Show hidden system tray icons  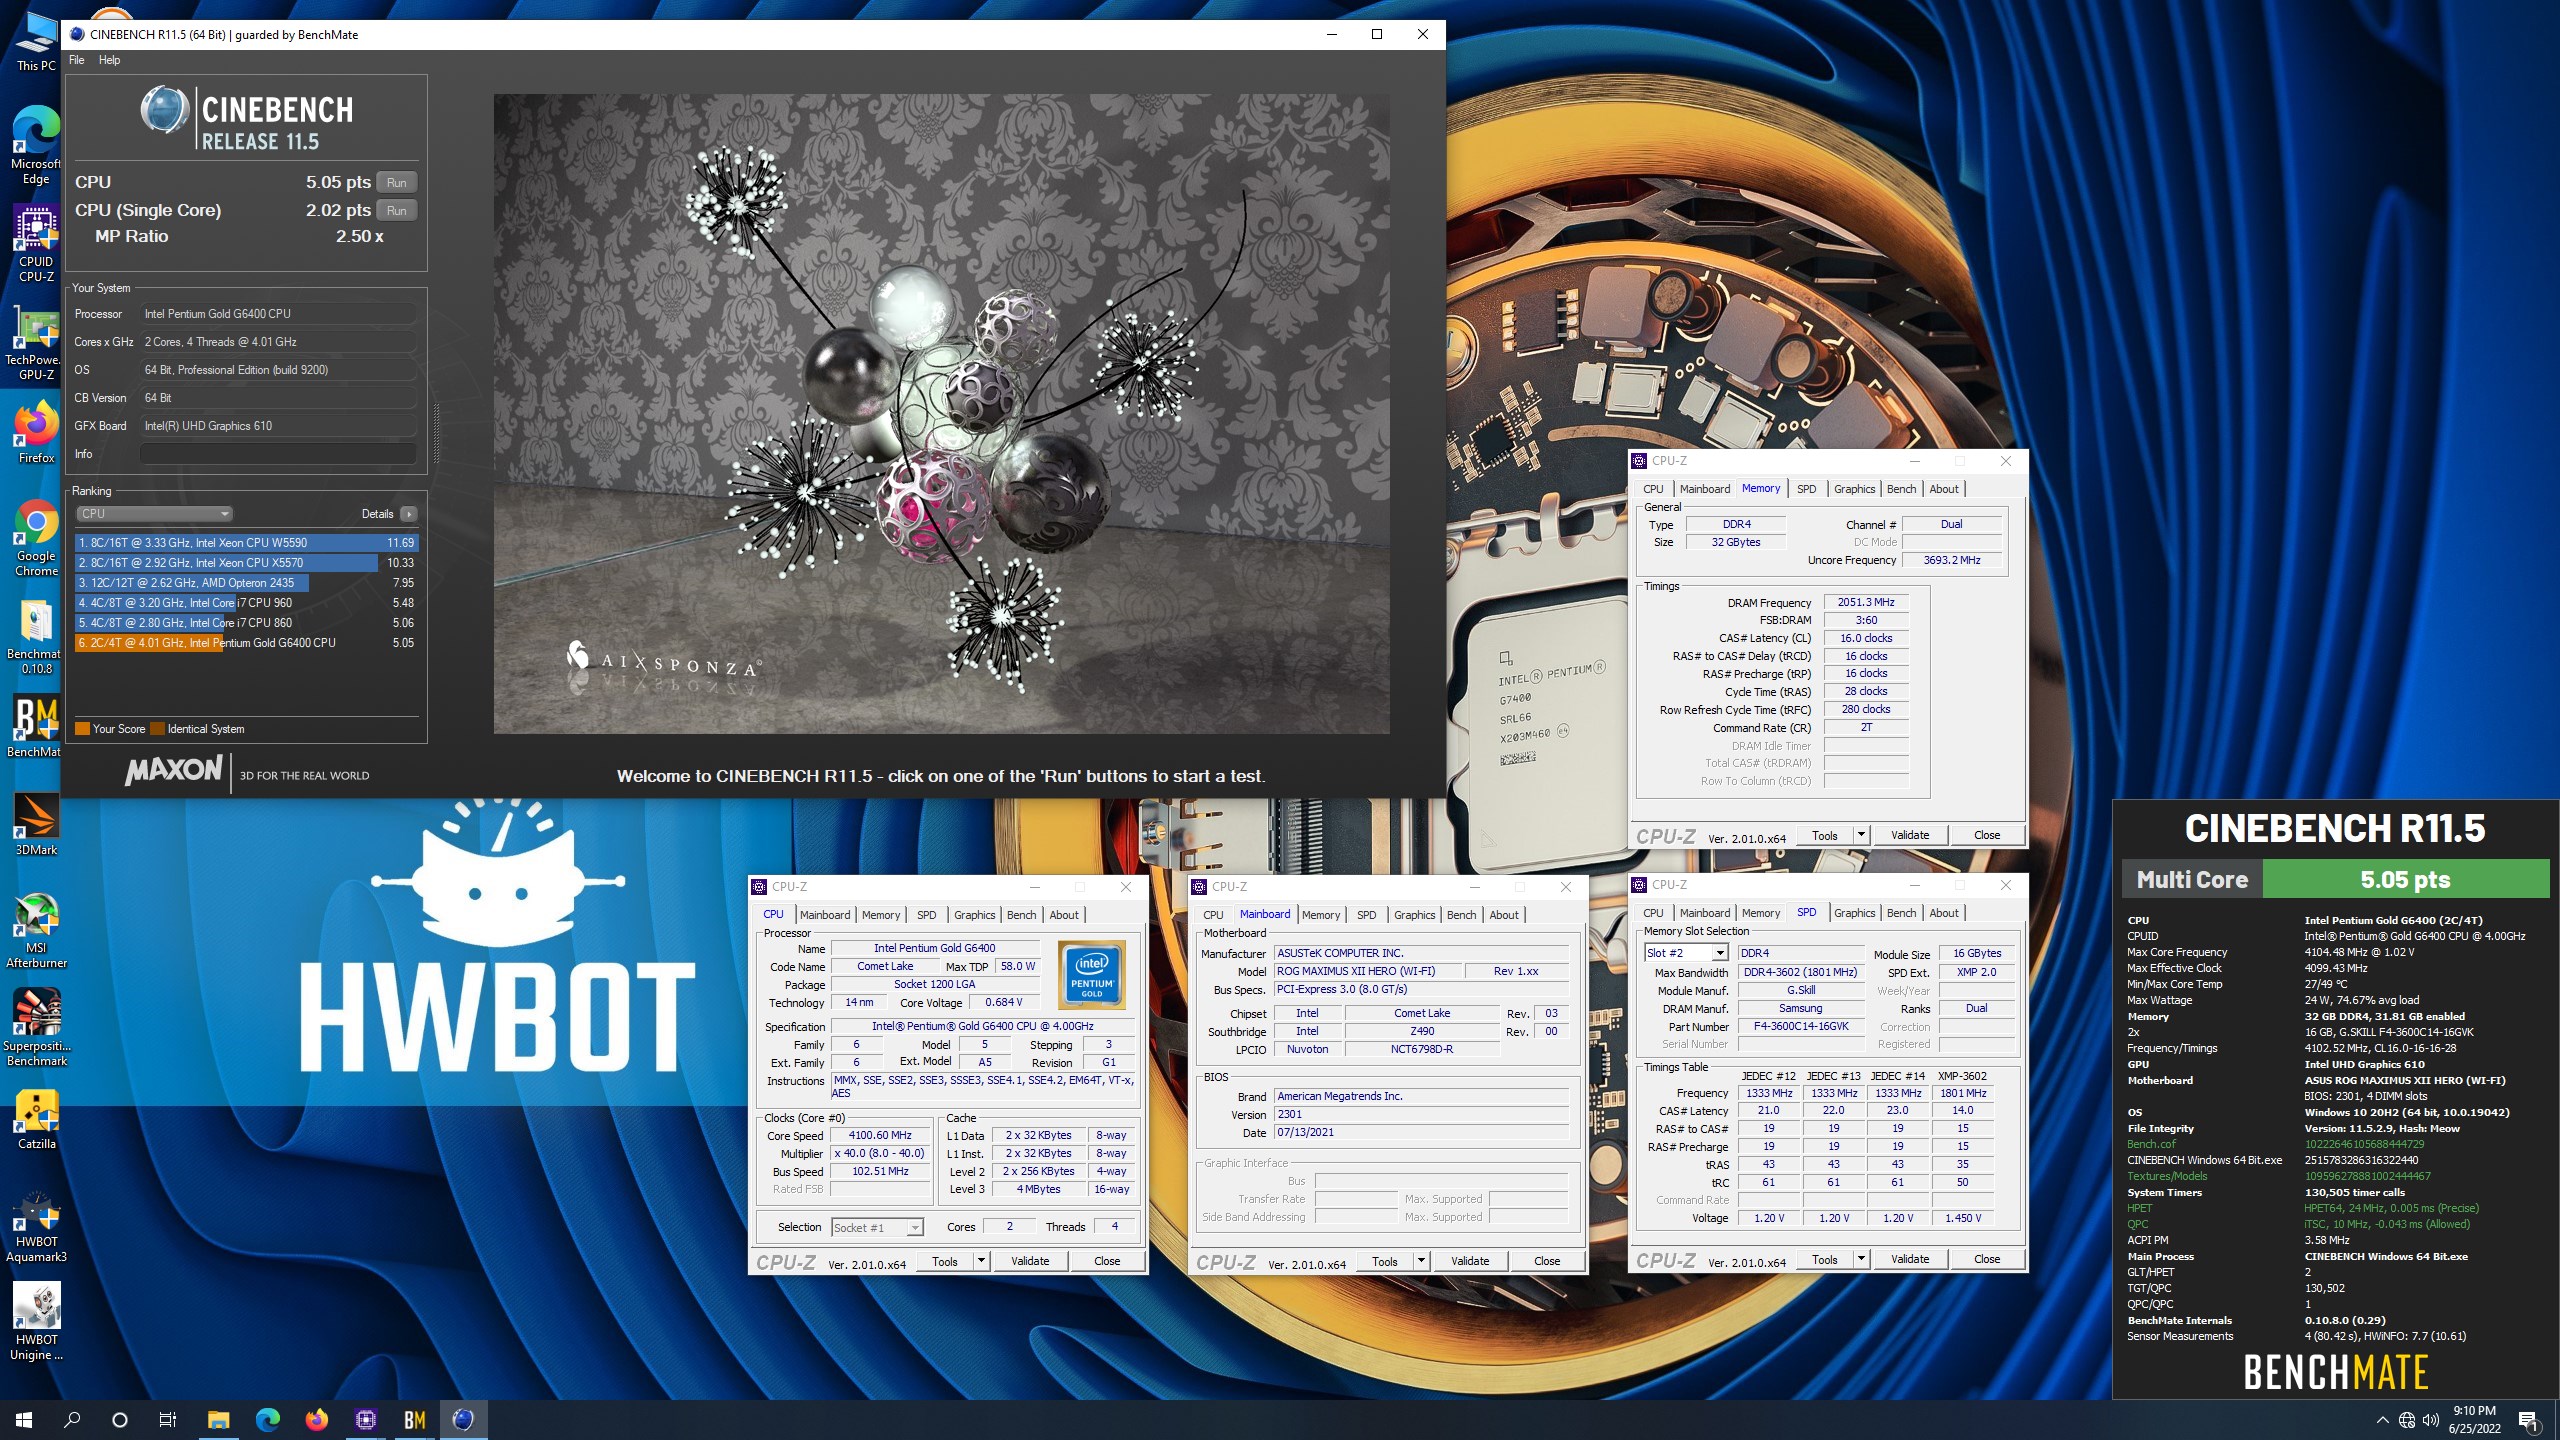tap(2382, 1420)
